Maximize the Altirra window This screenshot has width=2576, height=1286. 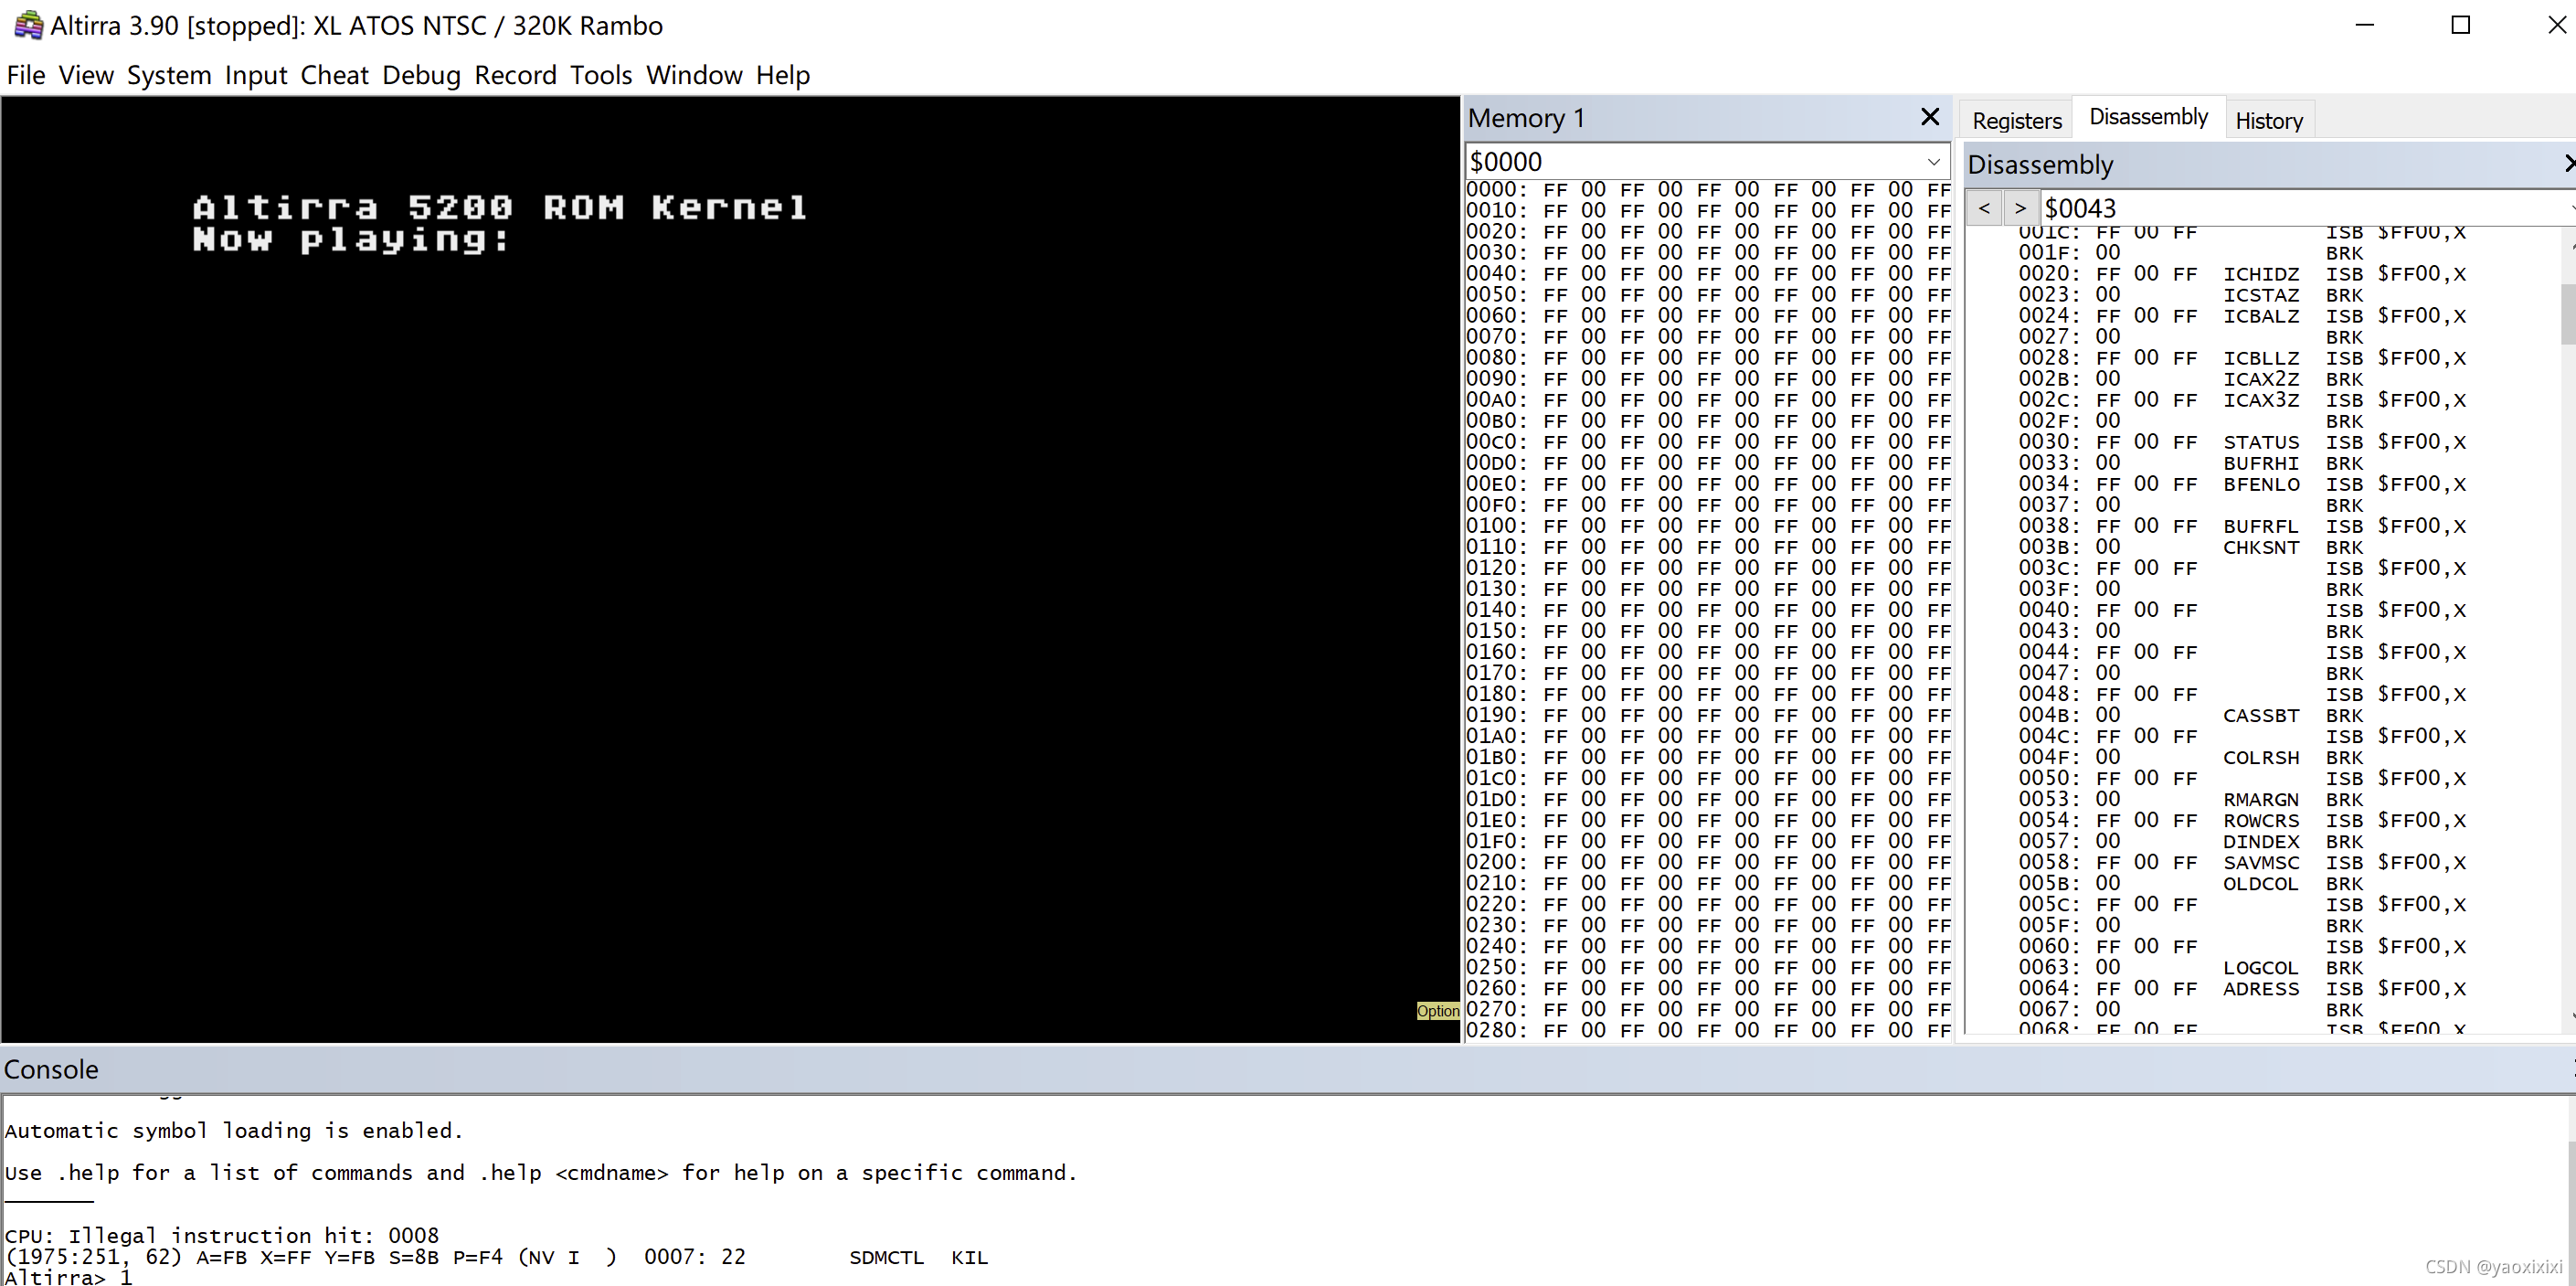[x=2461, y=25]
